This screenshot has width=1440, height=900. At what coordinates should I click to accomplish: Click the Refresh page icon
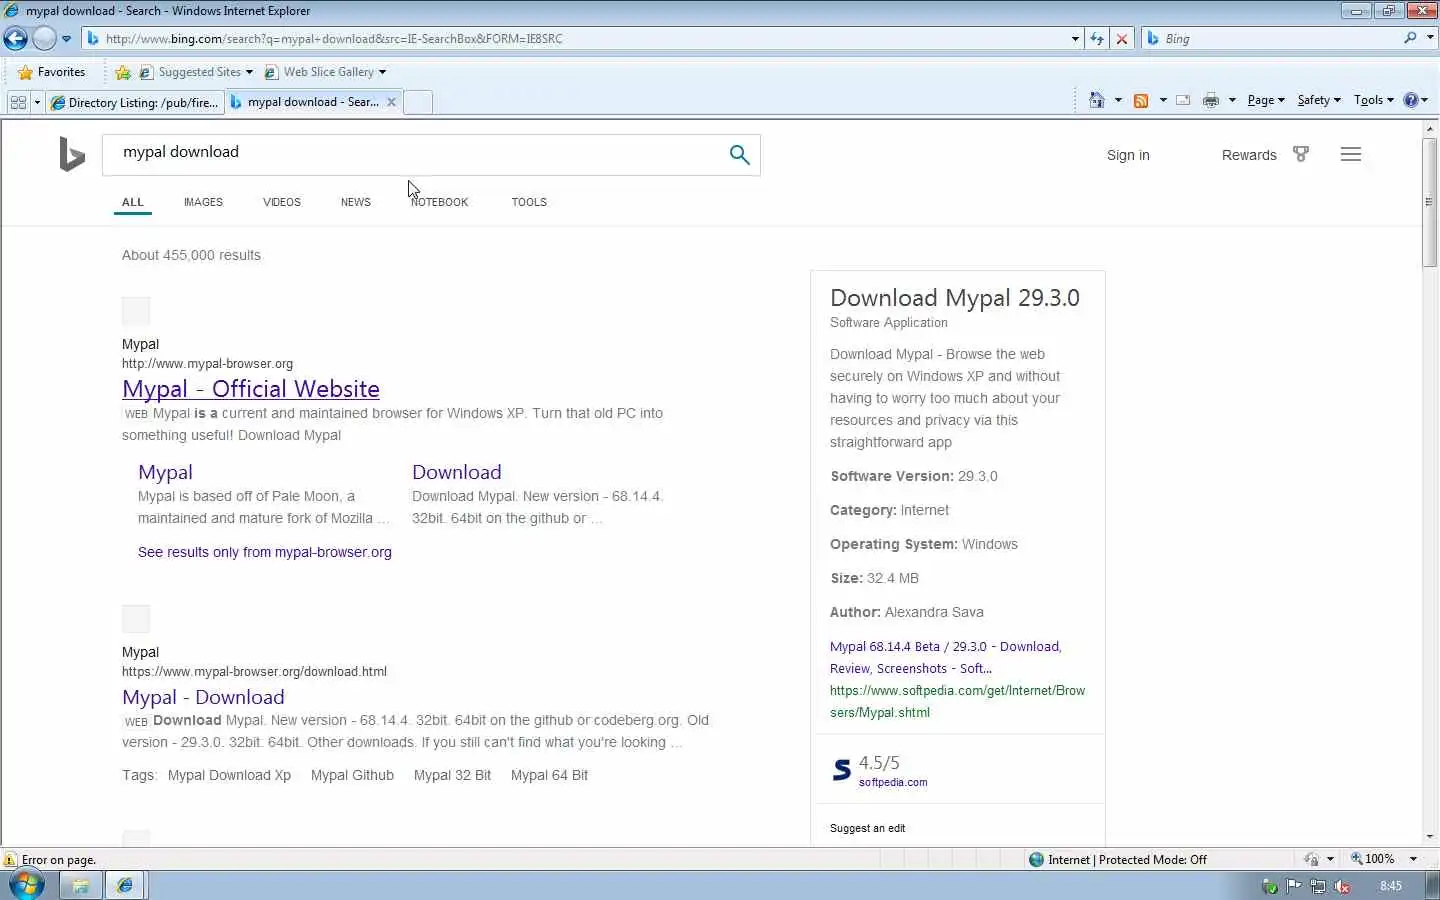point(1097,39)
